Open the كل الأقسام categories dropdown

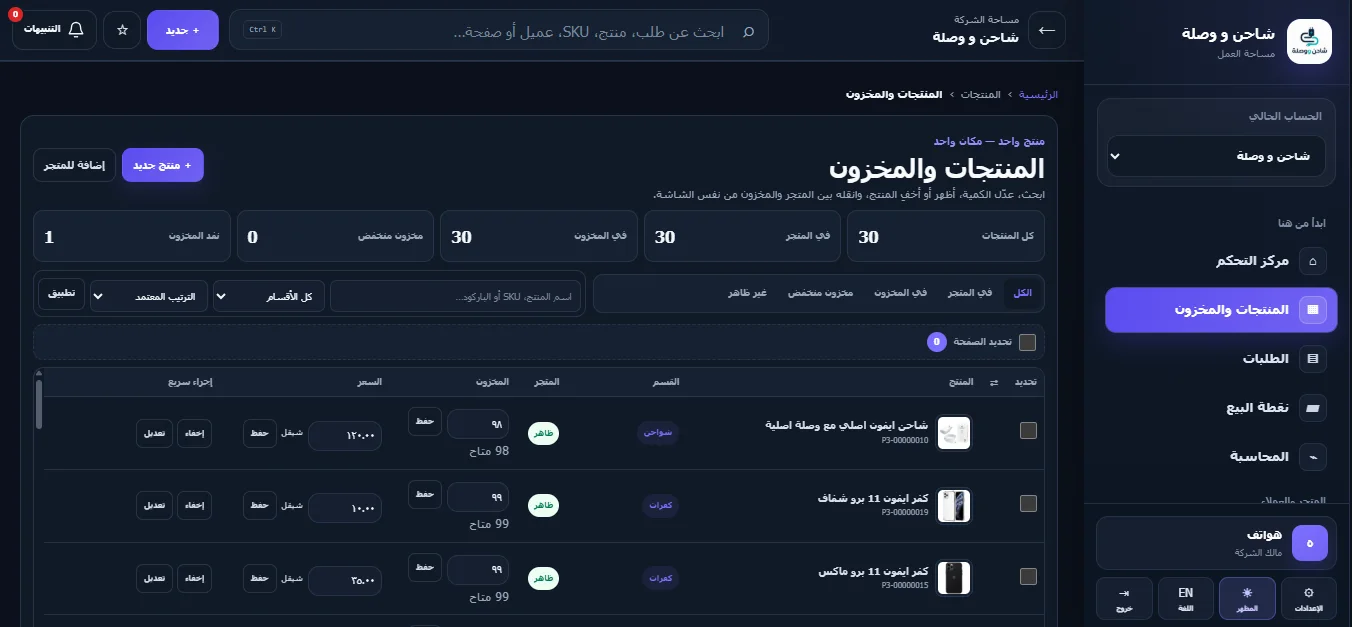point(269,297)
